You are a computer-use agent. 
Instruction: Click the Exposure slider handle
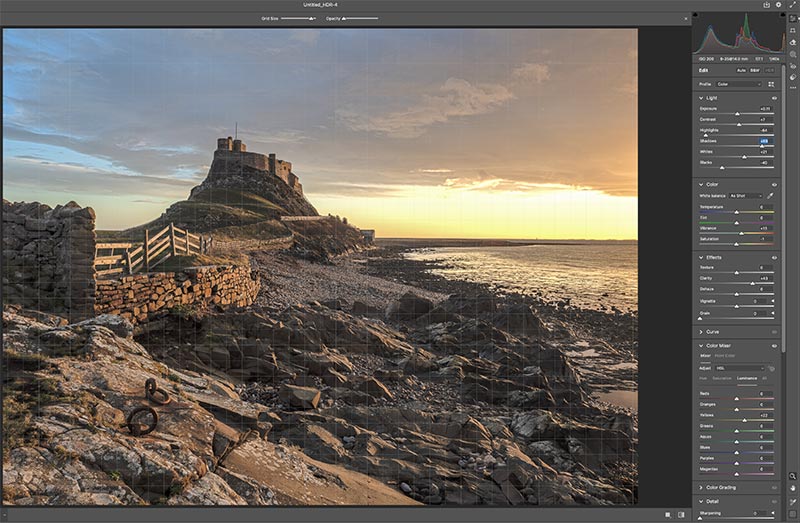click(738, 113)
